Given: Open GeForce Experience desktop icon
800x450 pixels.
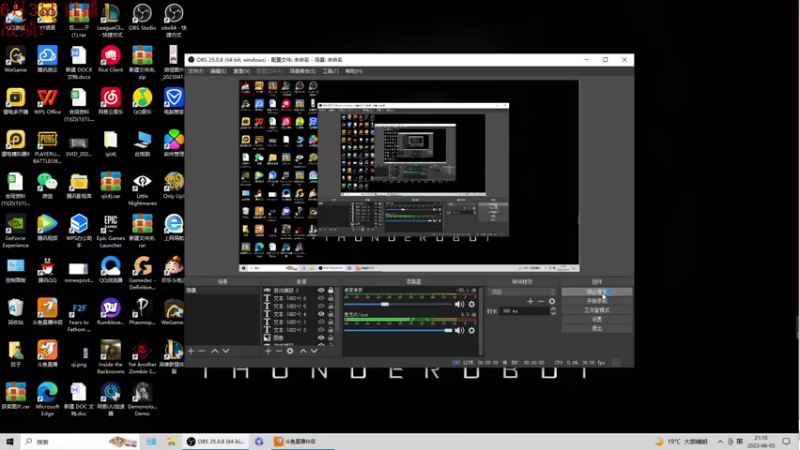Looking at the screenshot, I should (x=15, y=231).
